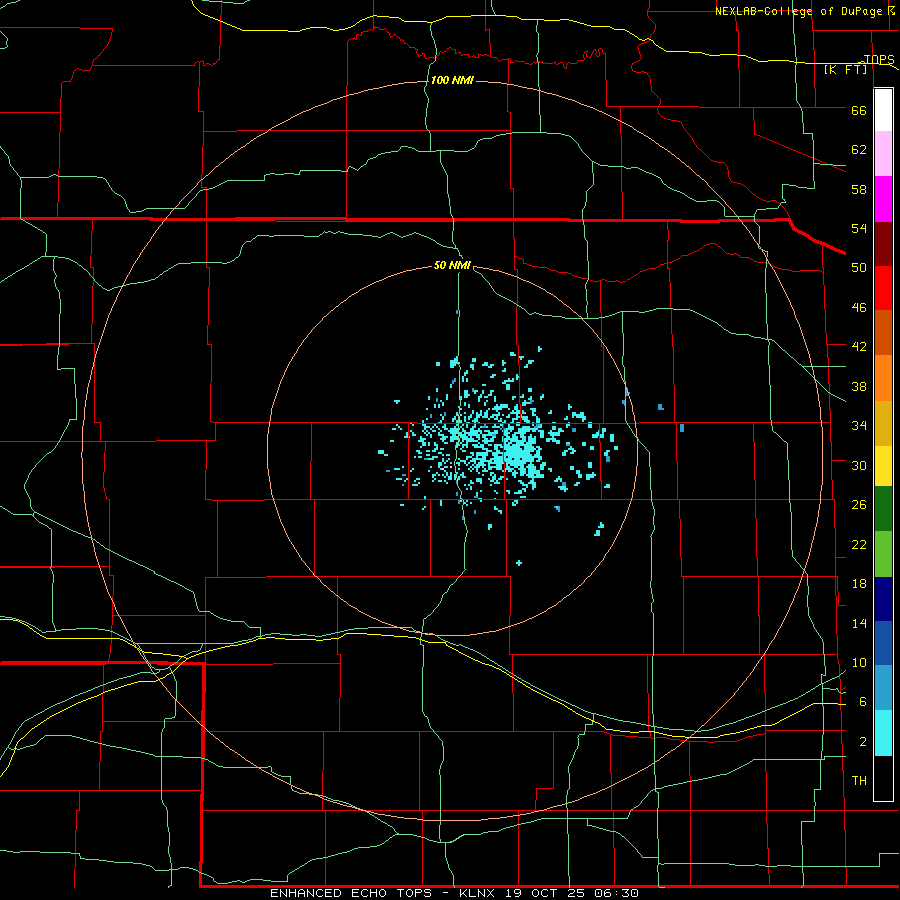The image size is (900, 900).
Task: Click the legend value "50"
Action: (859, 268)
